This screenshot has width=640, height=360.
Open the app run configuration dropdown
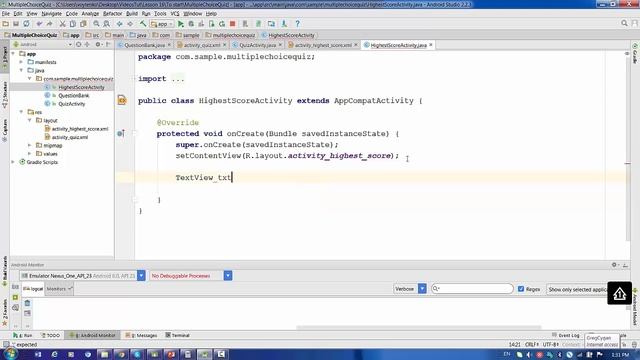pos(162,24)
